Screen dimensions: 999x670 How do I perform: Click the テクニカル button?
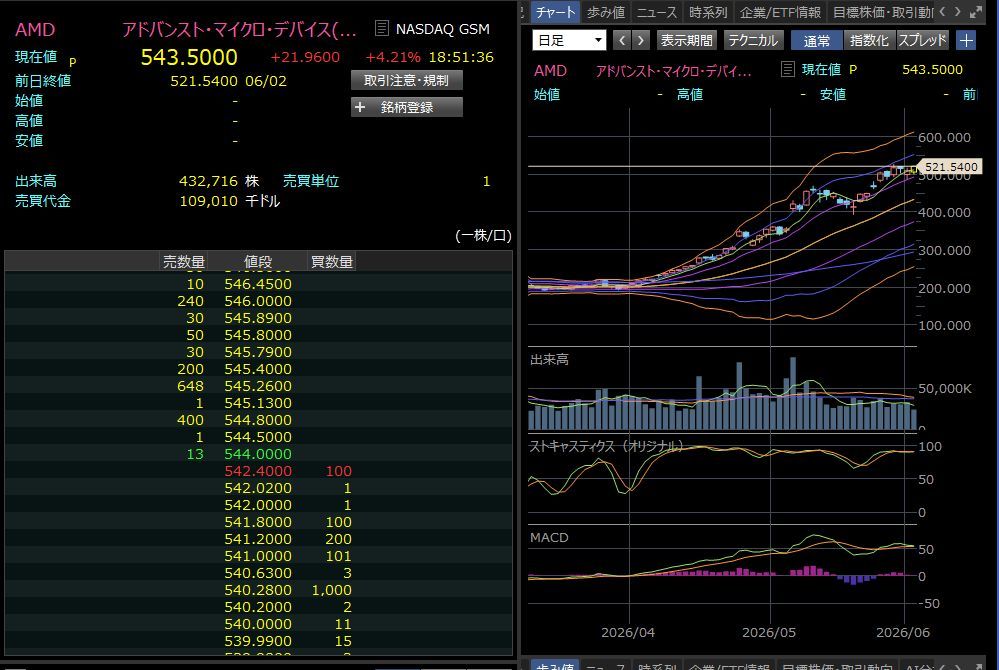(752, 40)
